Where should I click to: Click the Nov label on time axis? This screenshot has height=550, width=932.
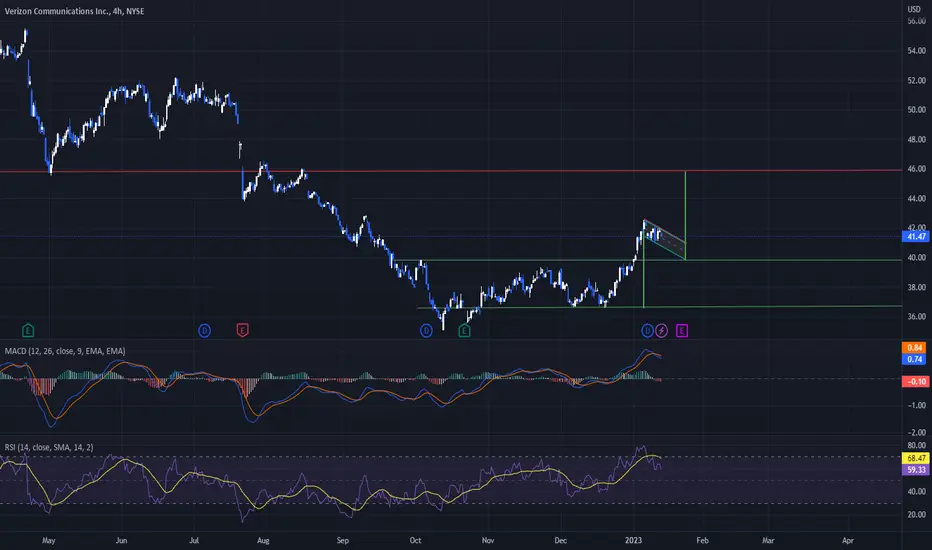(x=487, y=540)
